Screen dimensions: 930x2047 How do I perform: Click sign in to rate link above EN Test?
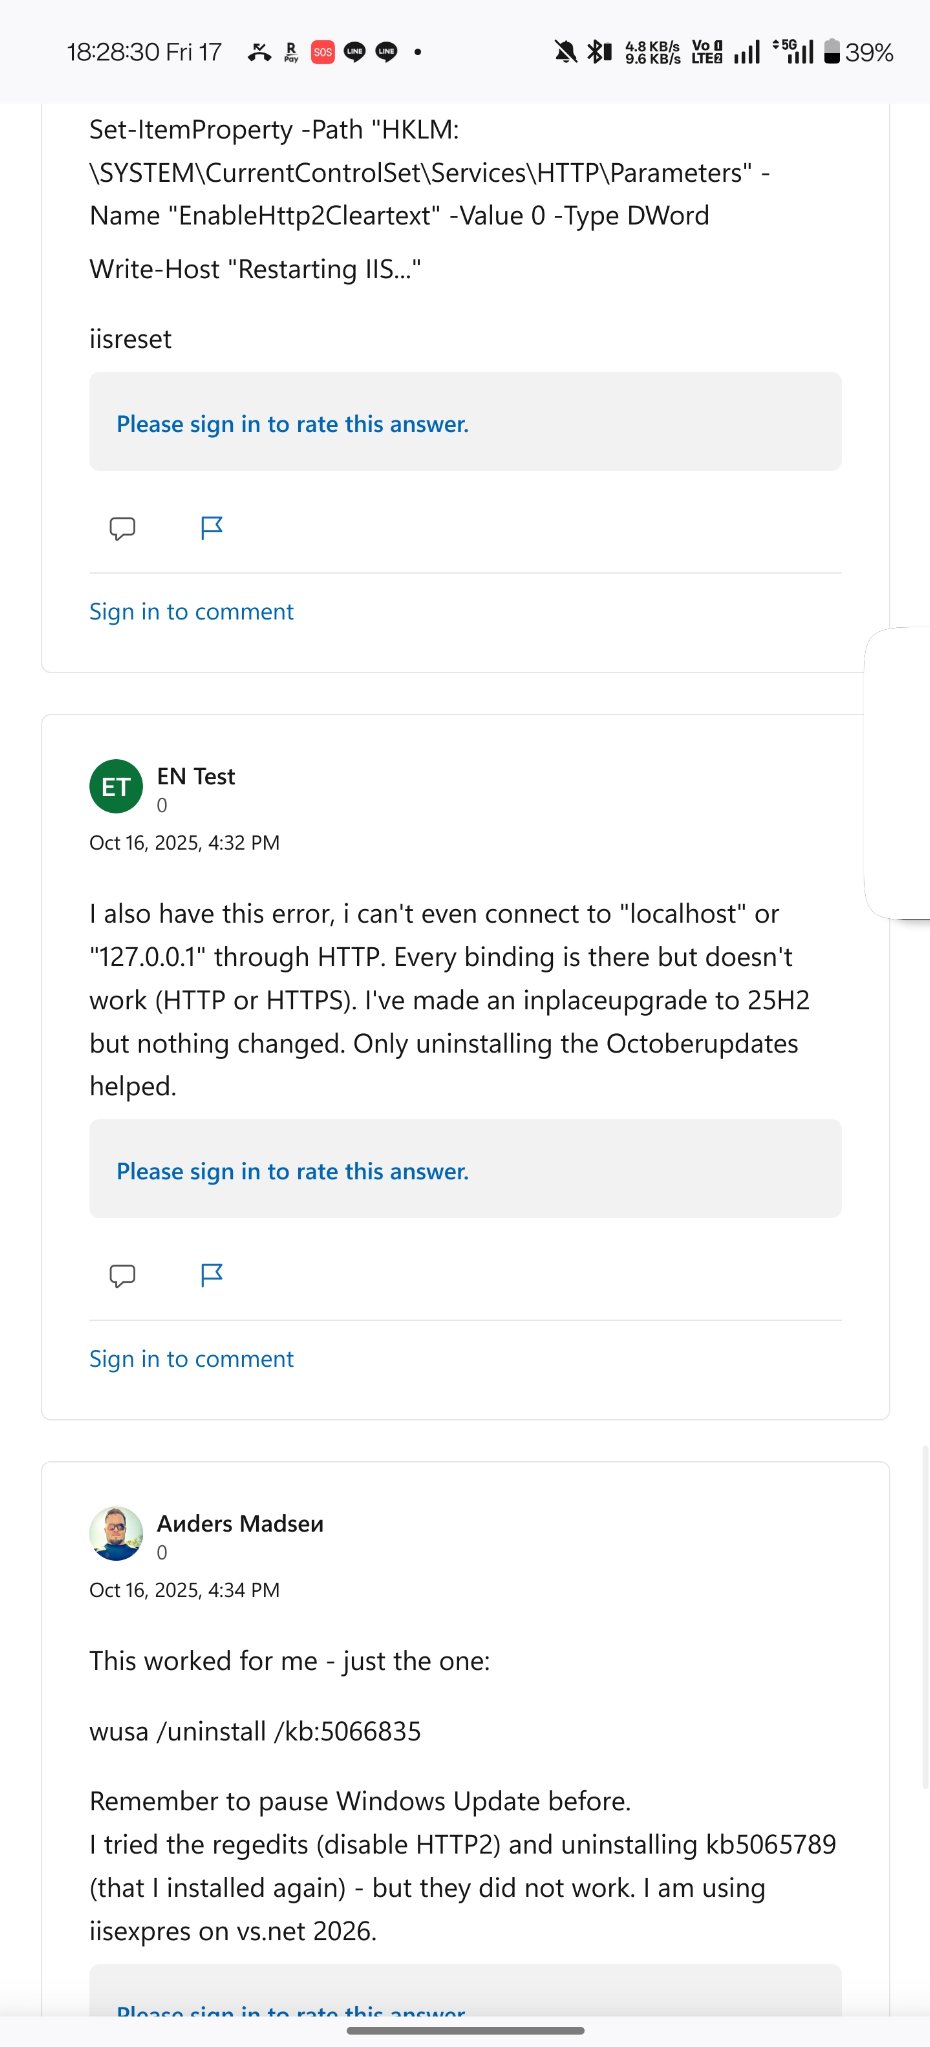click(x=292, y=424)
